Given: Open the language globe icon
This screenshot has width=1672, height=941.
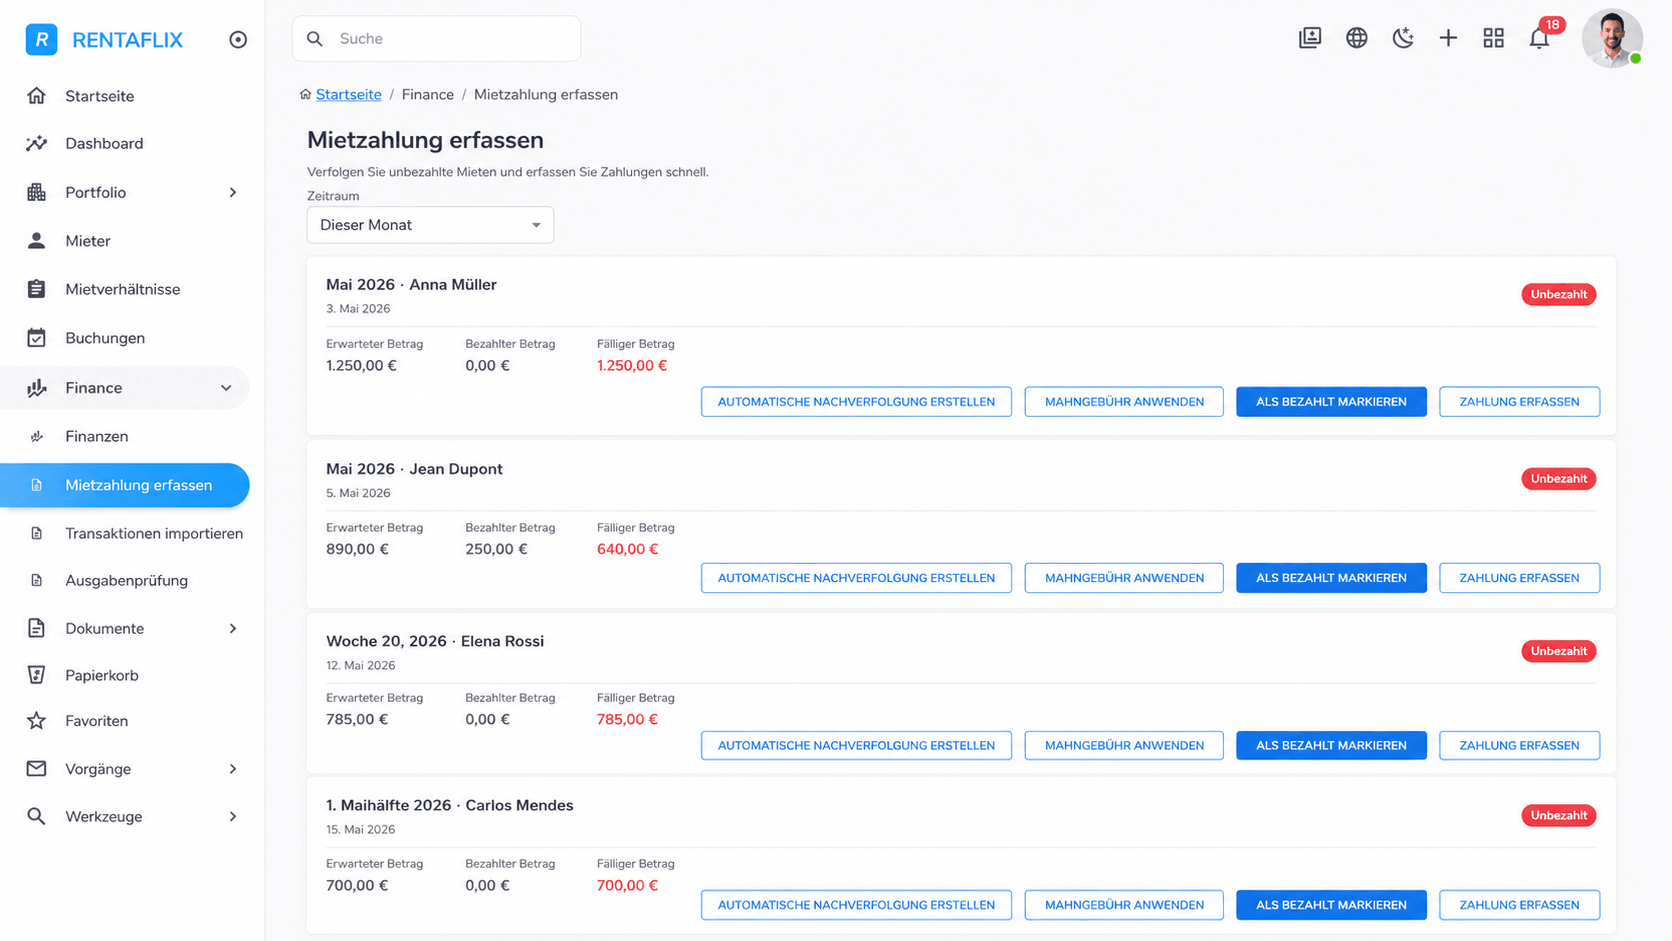Looking at the screenshot, I should click(1356, 38).
